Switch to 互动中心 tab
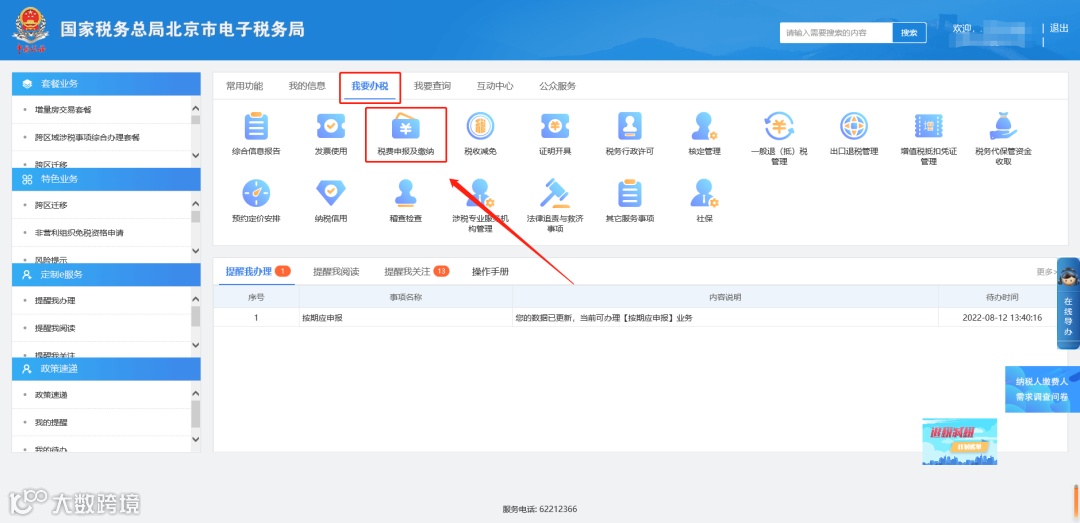Viewport: 1080px width, 523px height. [x=495, y=86]
